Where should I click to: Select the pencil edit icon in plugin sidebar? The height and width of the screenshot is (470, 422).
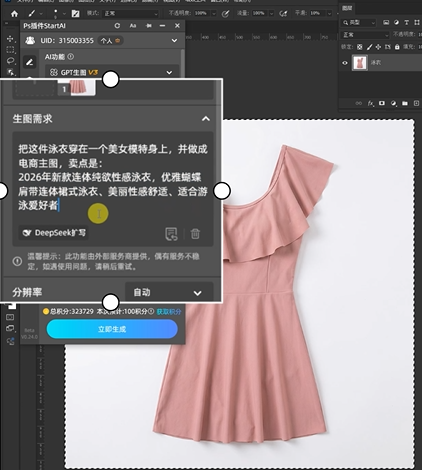coord(30,62)
